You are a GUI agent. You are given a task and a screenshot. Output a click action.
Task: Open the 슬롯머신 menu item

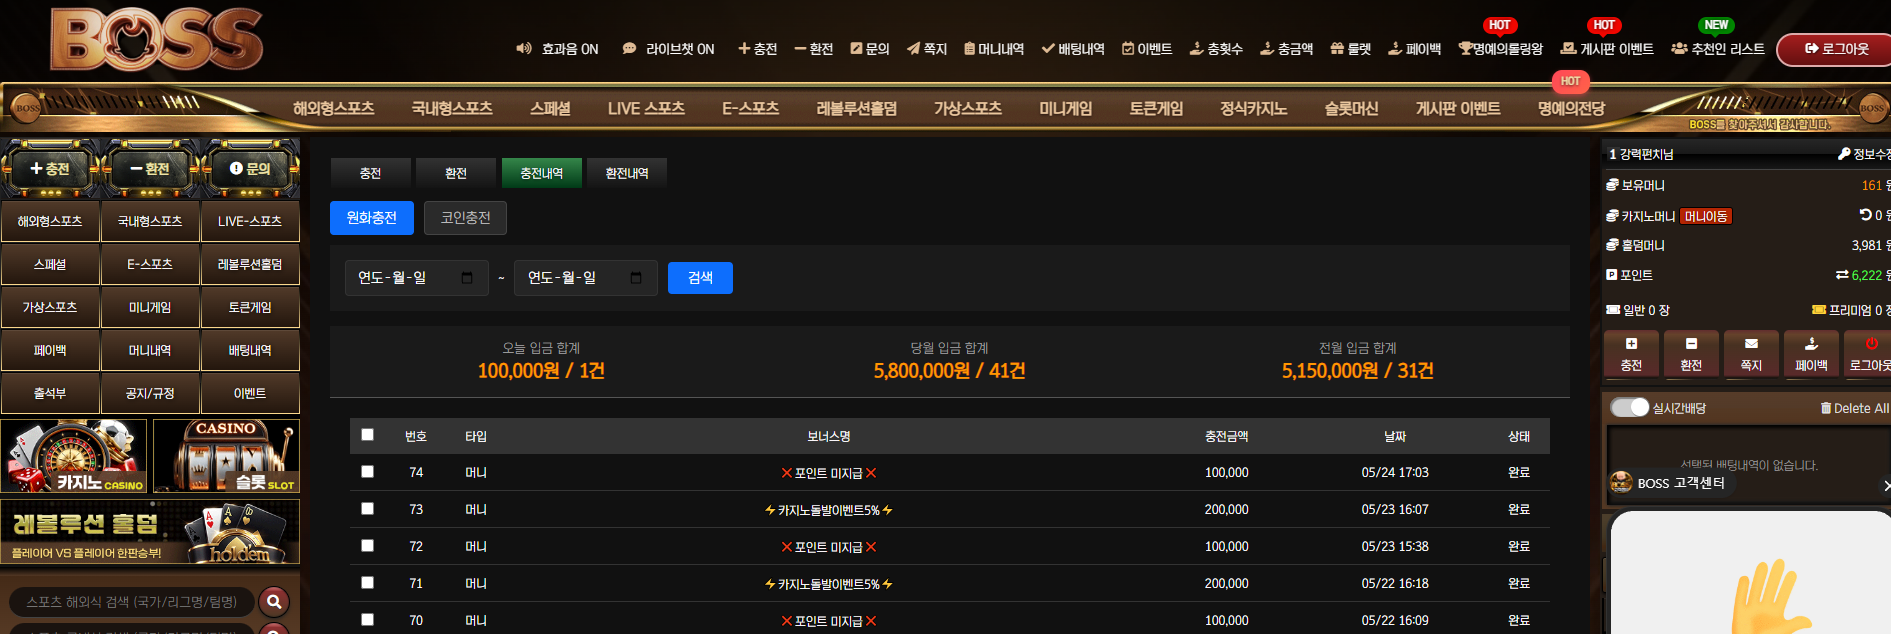(x=1351, y=108)
